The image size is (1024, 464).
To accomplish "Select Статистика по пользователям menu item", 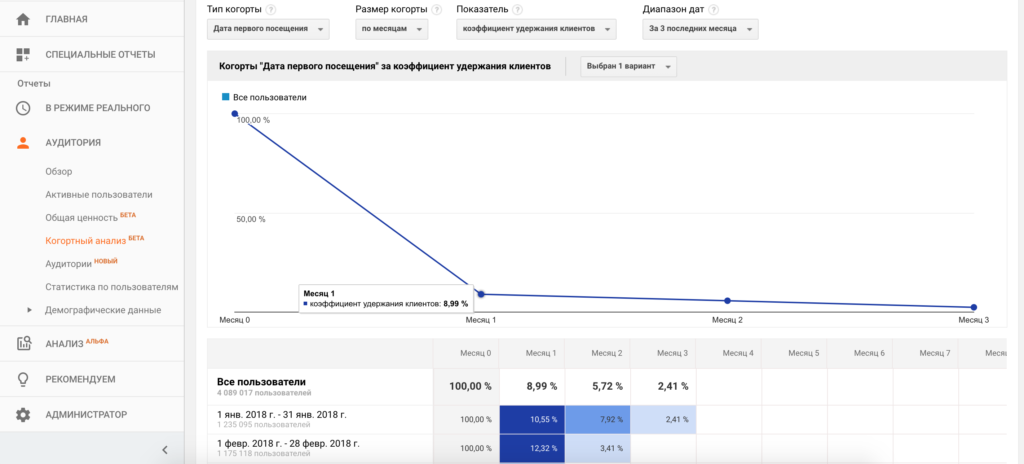I will (111, 287).
